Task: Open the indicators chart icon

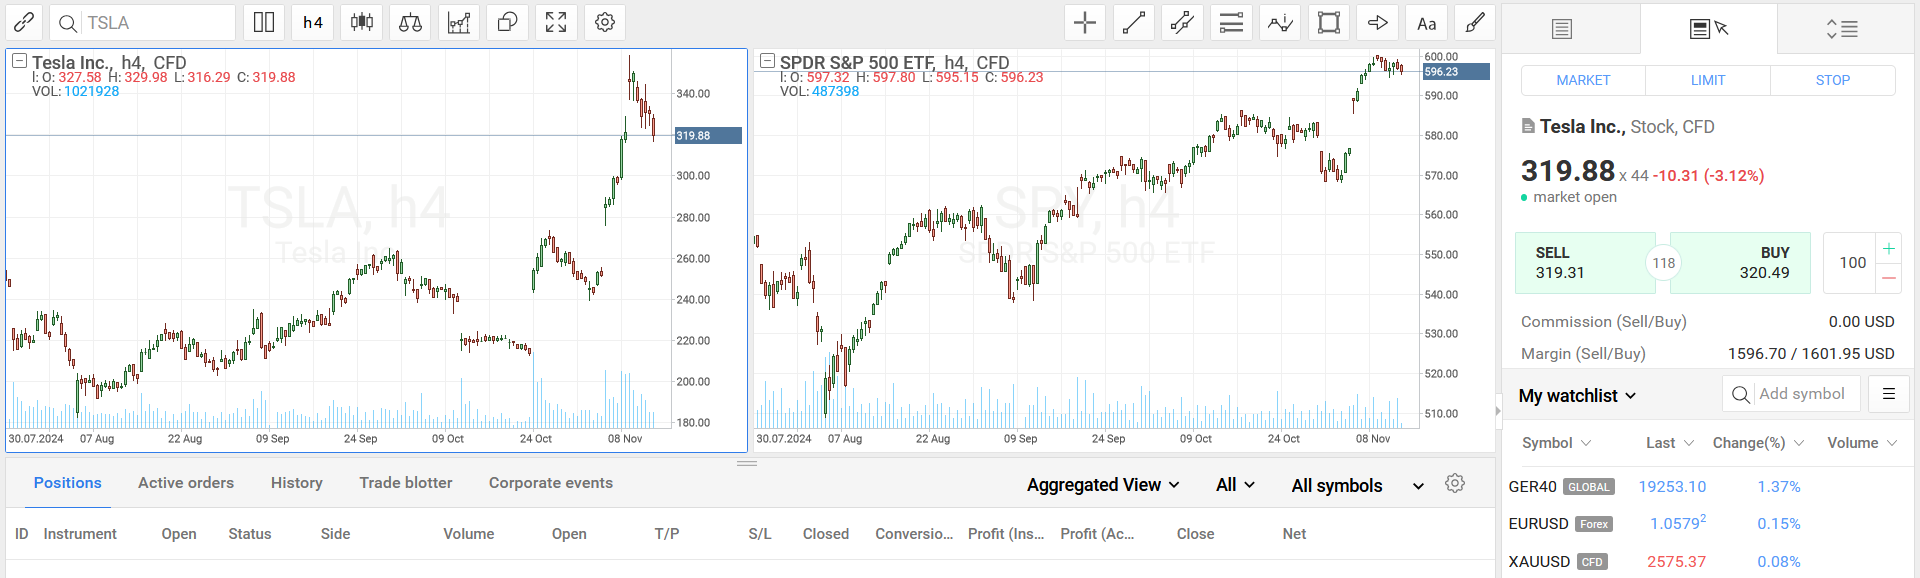Action: [459, 22]
